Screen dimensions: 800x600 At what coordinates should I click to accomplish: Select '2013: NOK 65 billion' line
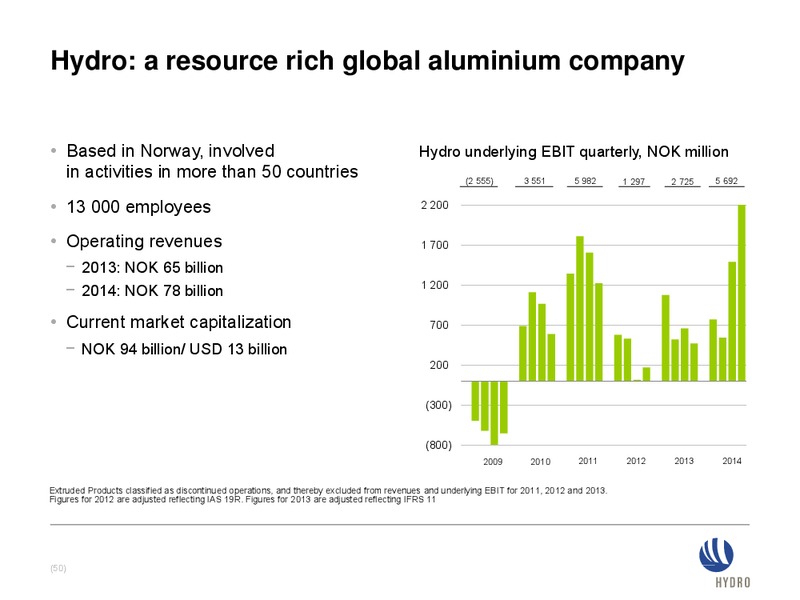152,267
